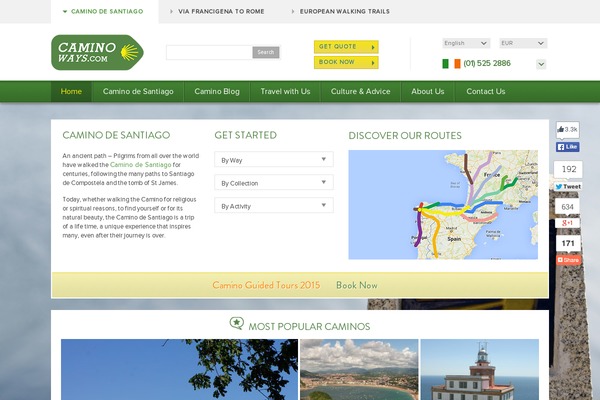Open the By Activity dropdown
This screenshot has height=400, width=600.
tap(274, 206)
